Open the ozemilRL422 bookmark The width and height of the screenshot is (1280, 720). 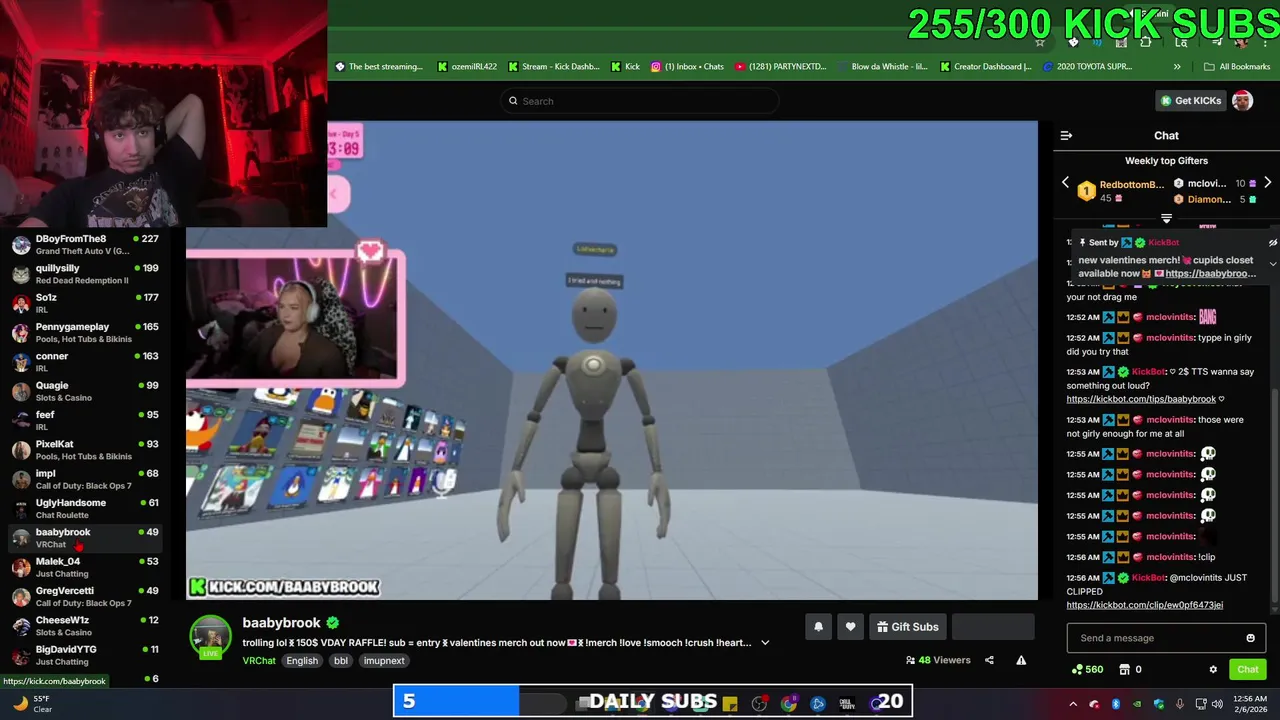467,67
